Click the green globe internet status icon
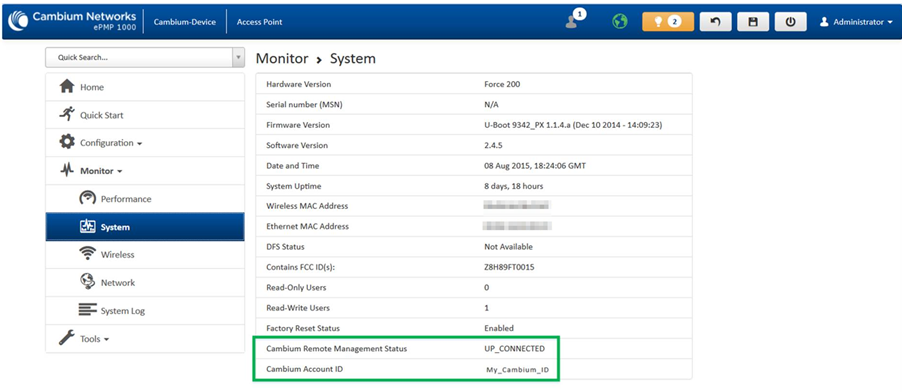This screenshot has width=902, height=392. (x=620, y=22)
